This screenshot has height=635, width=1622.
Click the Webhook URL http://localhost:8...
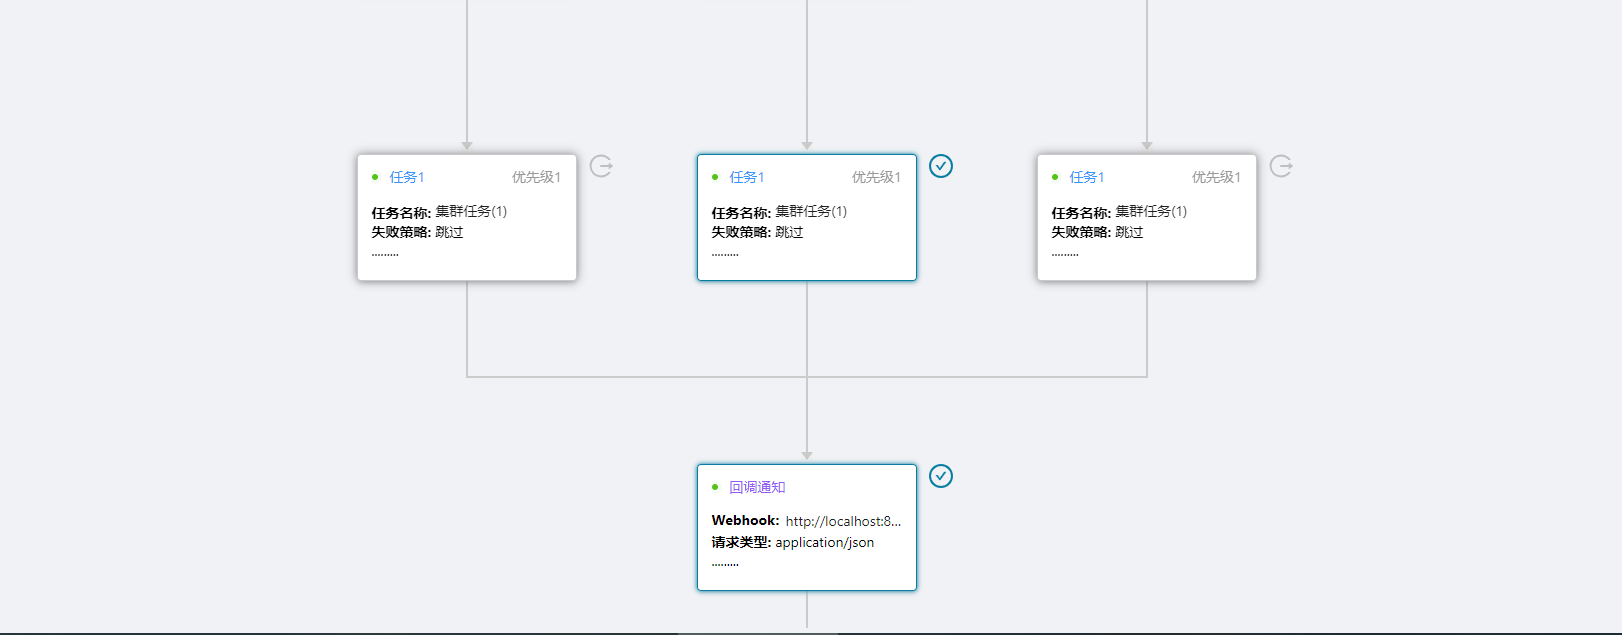coord(843,521)
